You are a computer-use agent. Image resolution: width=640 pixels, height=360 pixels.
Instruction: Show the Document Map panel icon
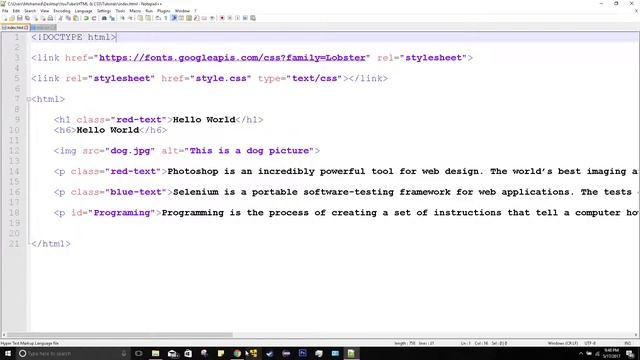coord(189,18)
